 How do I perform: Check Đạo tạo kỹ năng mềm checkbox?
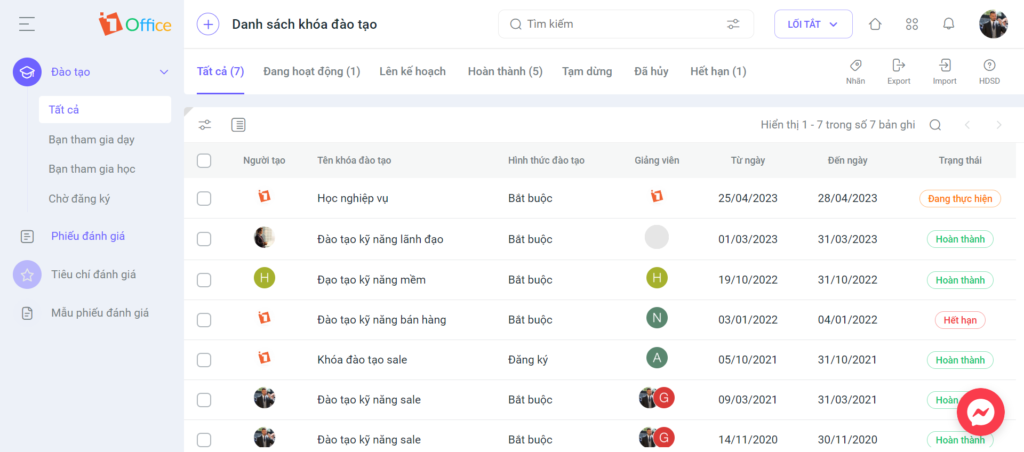[x=204, y=280]
